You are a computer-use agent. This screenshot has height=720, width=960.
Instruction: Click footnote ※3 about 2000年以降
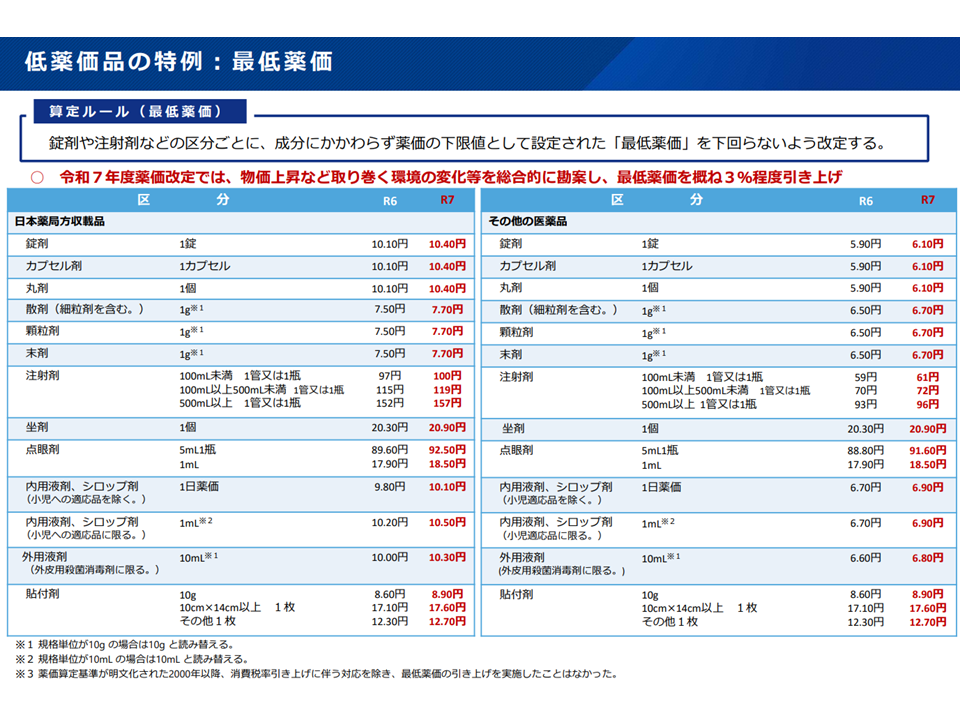(315, 674)
